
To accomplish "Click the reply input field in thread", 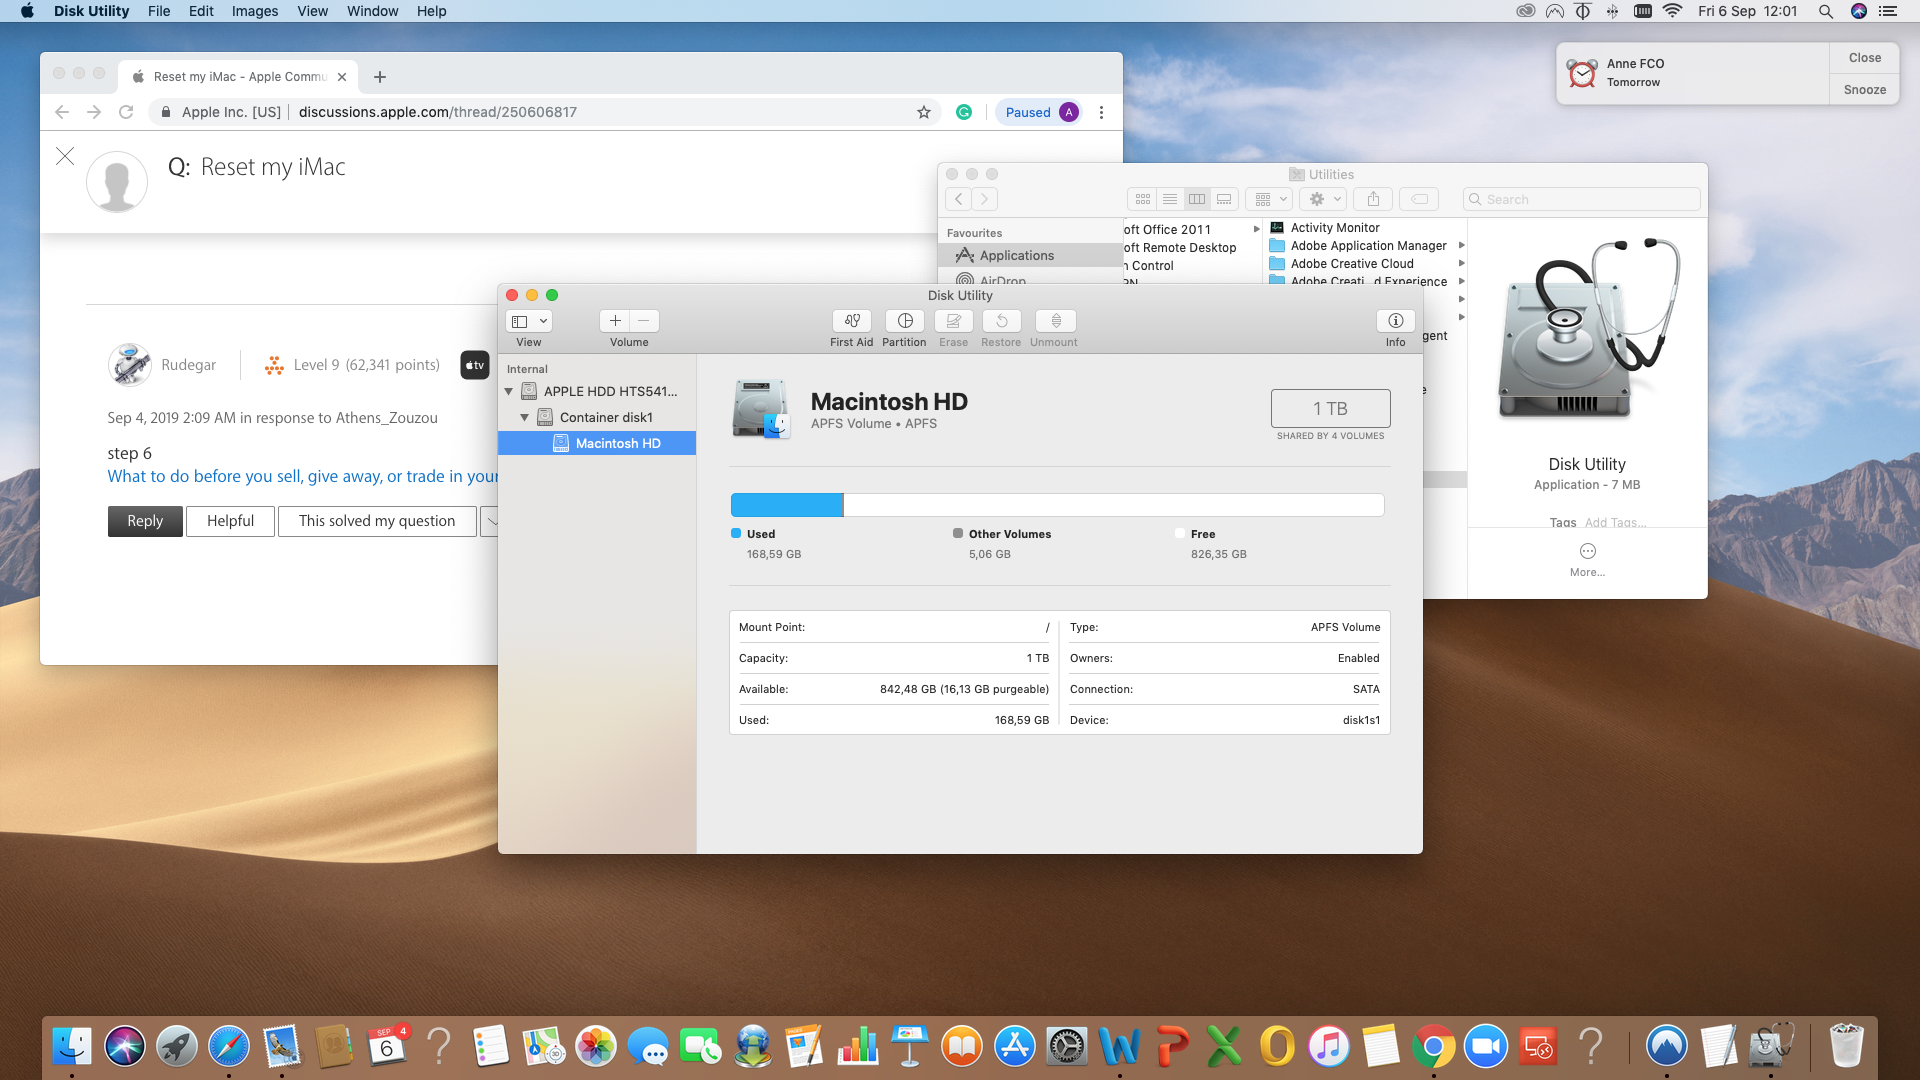I will click(144, 520).
